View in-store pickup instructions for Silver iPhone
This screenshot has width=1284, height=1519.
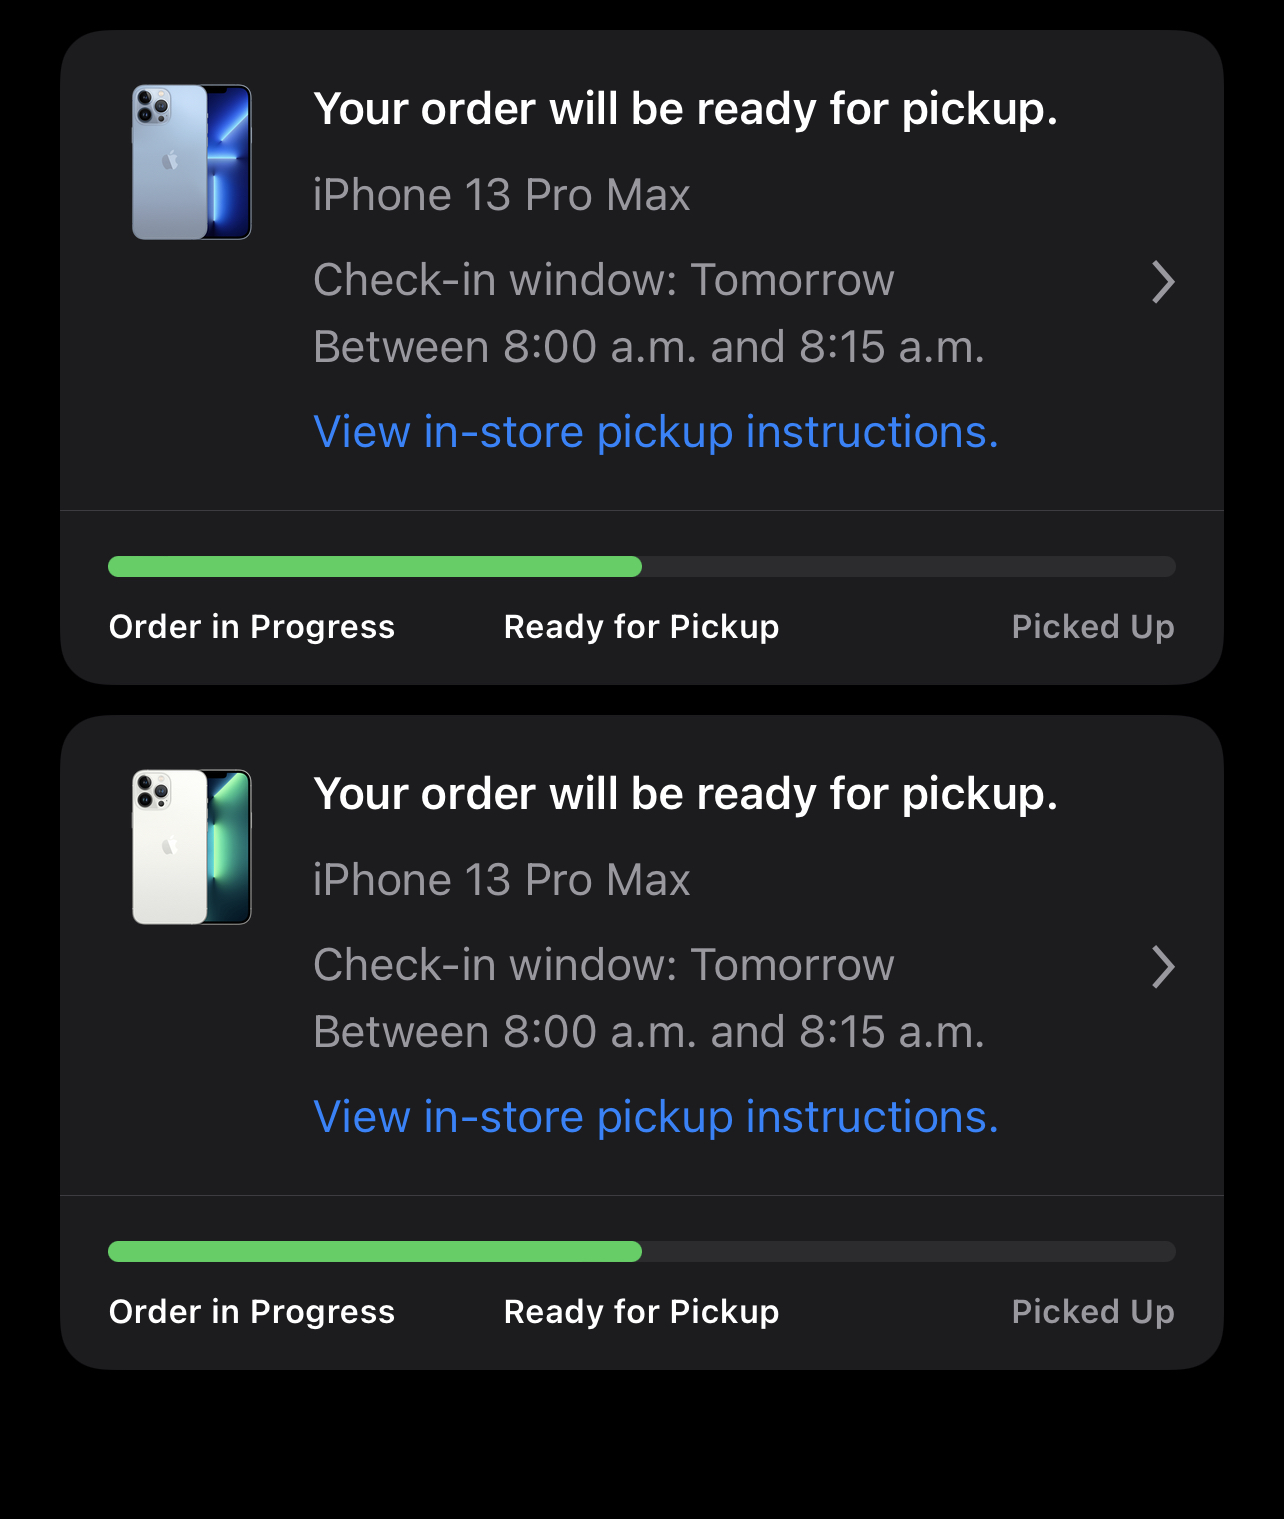656,1117
